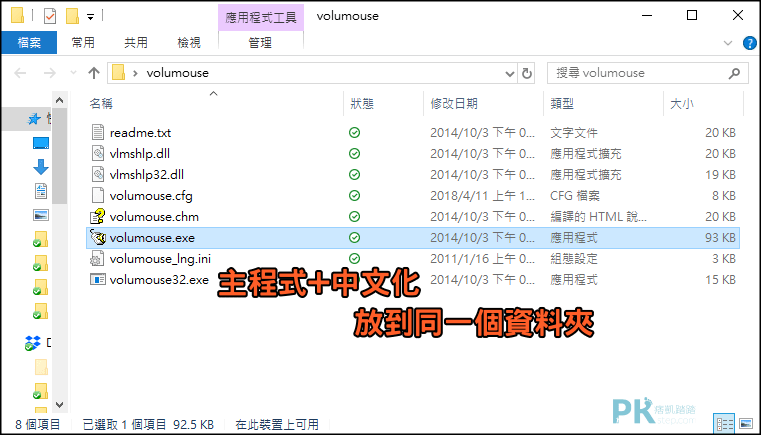Switch to the 共用 ribbon tab

pyautogui.click(x=136, y=43)
